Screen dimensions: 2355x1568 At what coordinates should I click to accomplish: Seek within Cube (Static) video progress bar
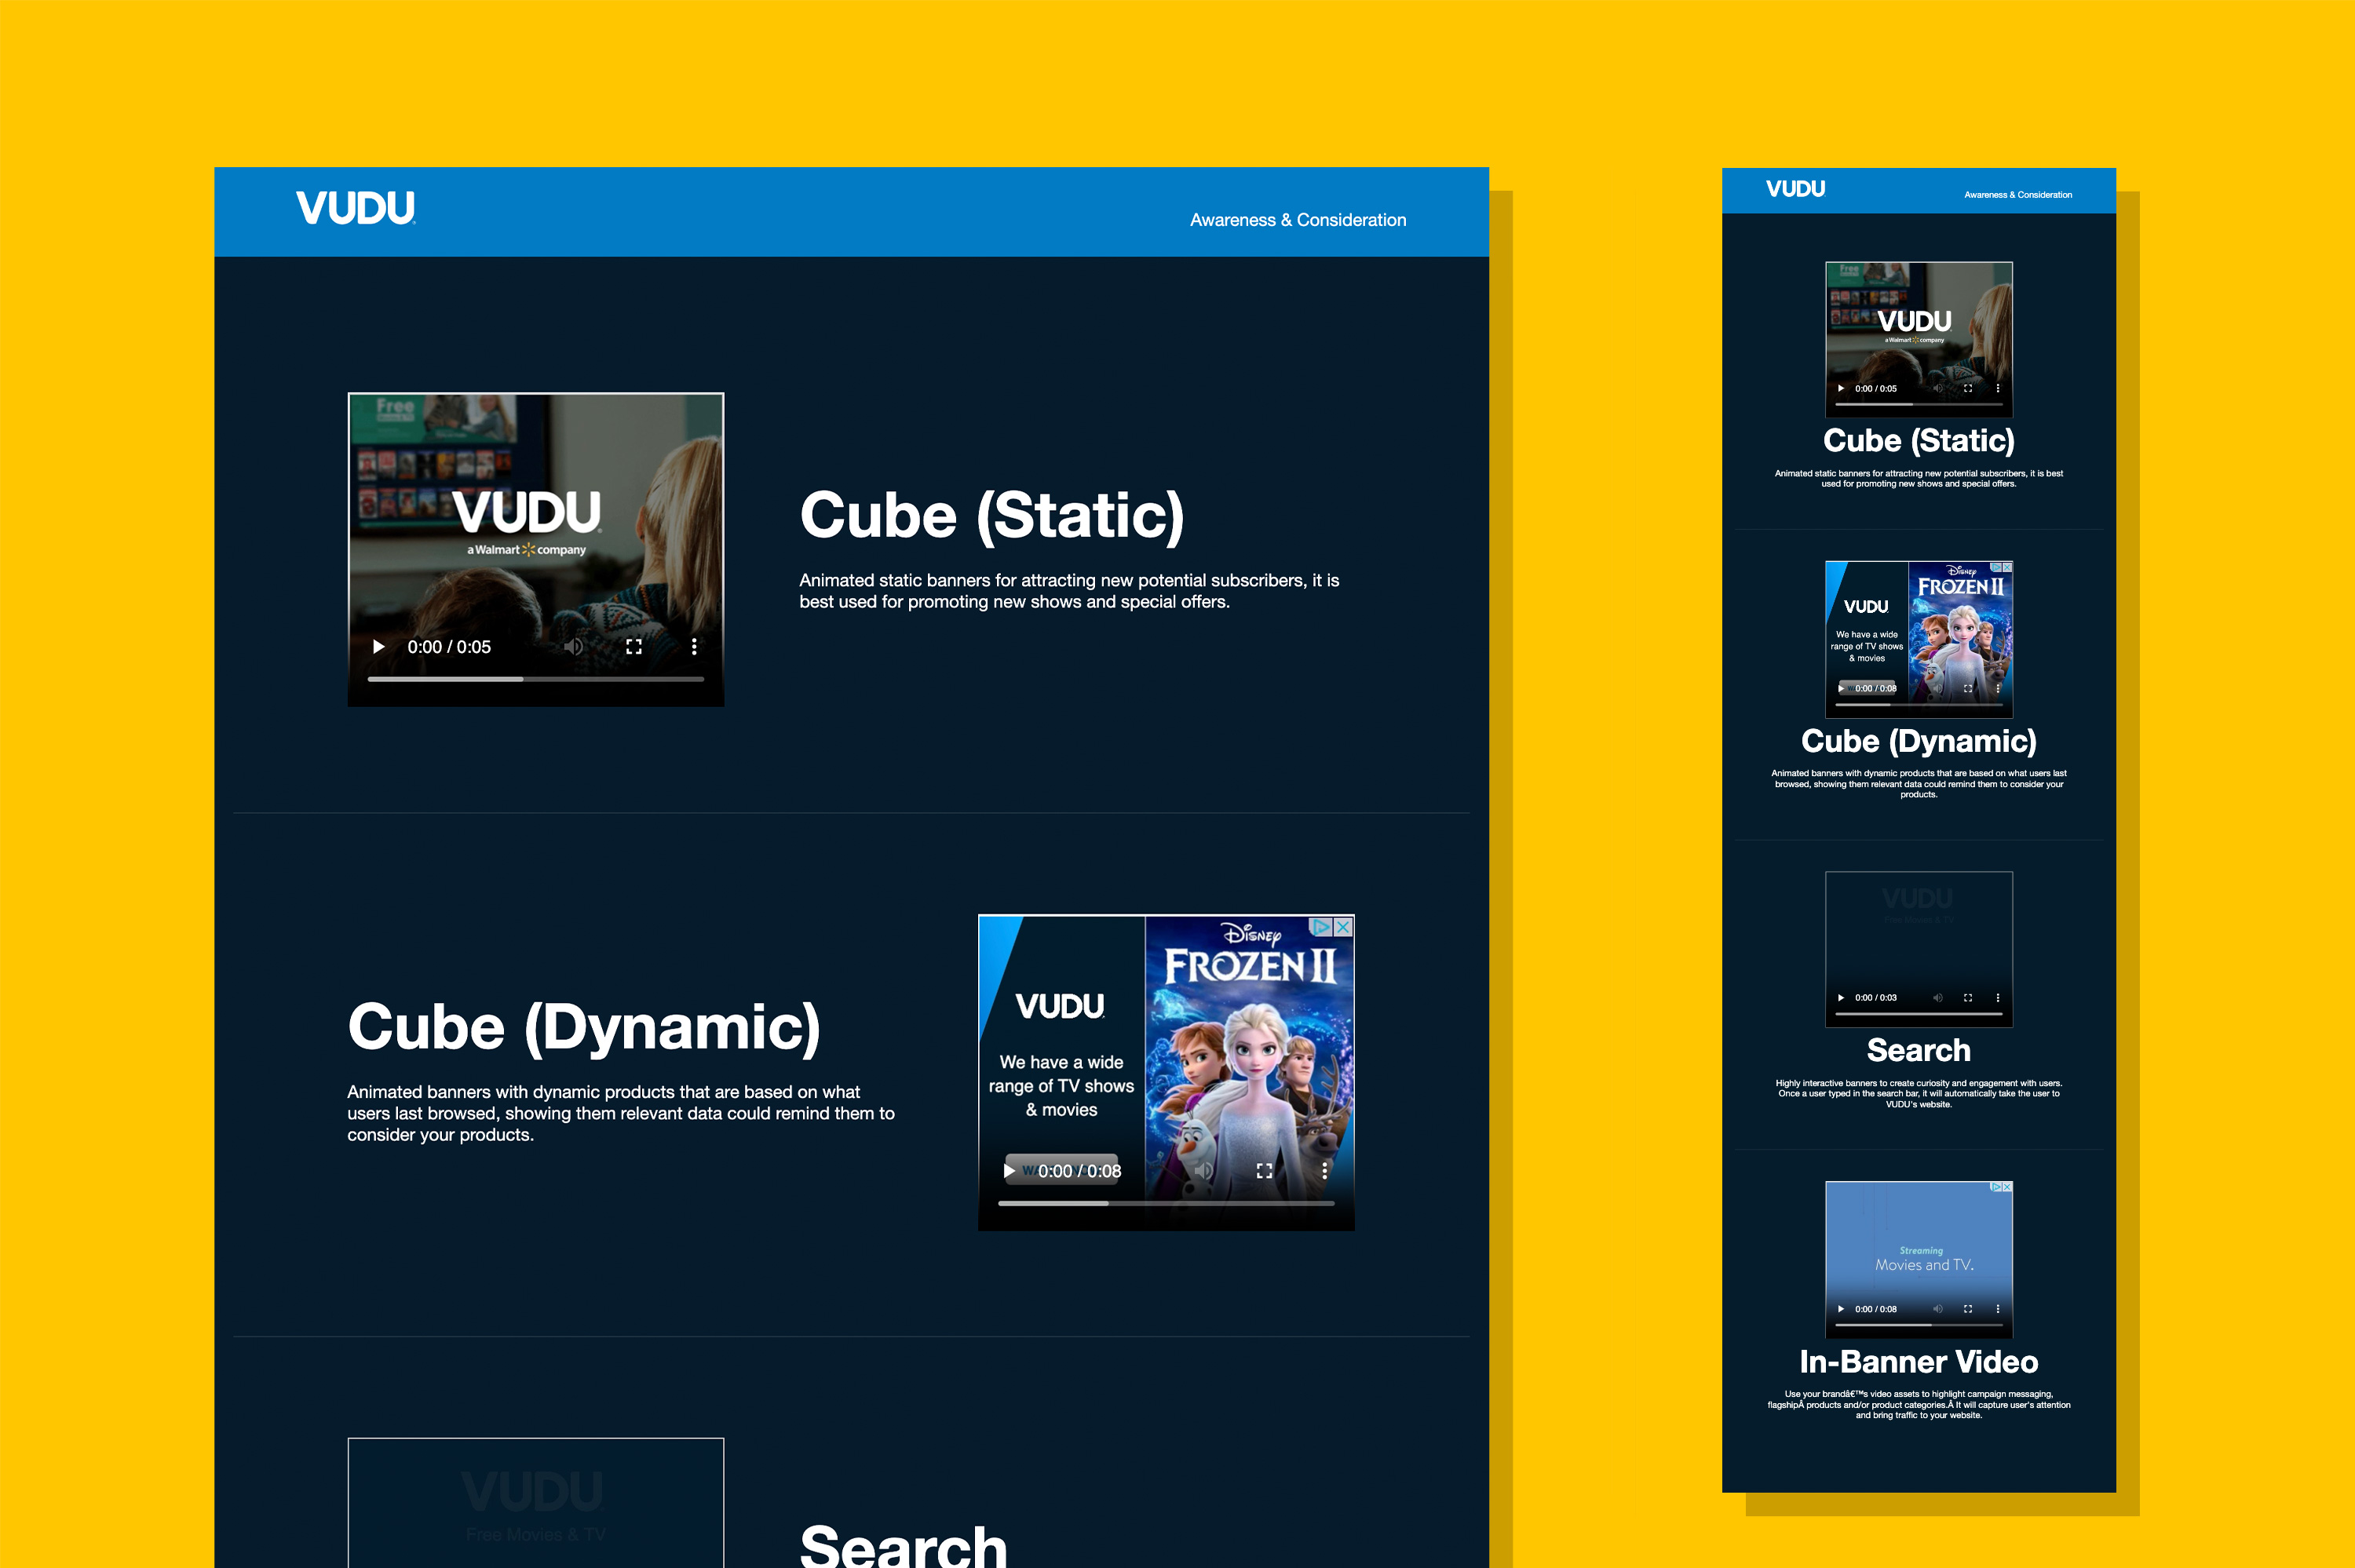536,679
